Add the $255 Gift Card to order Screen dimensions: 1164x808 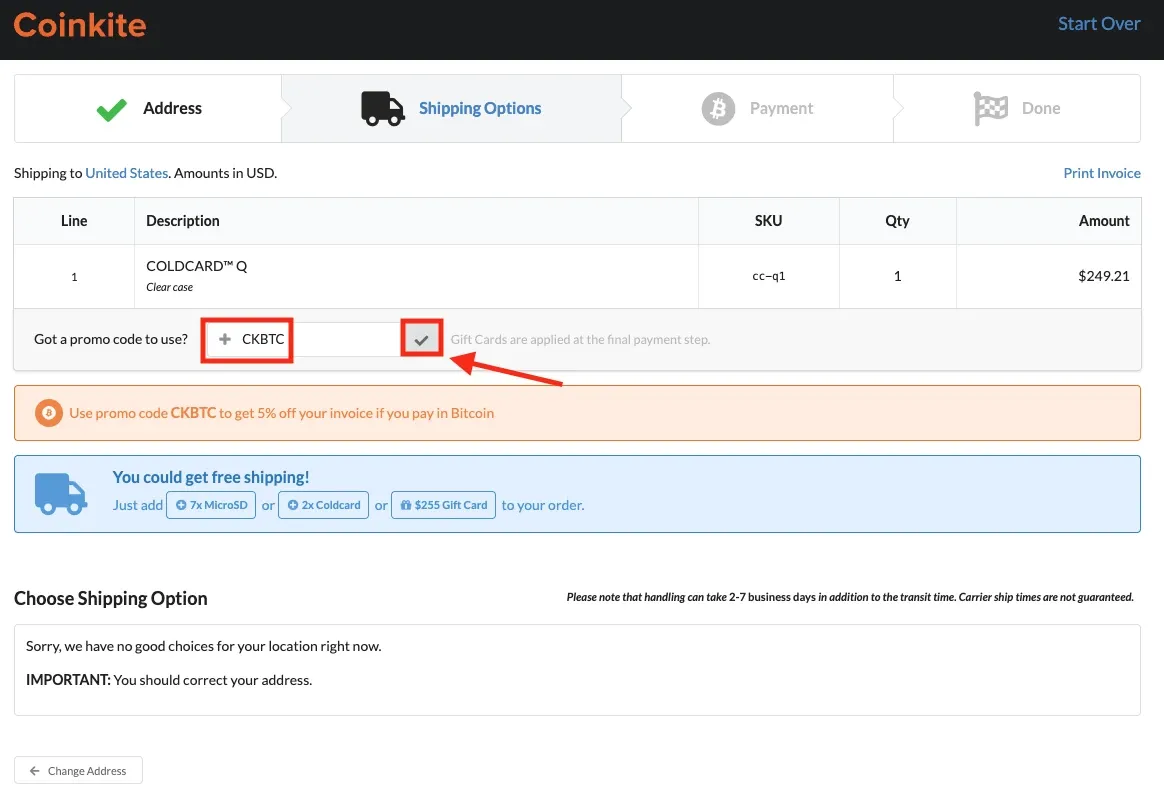tap(443, 505)
